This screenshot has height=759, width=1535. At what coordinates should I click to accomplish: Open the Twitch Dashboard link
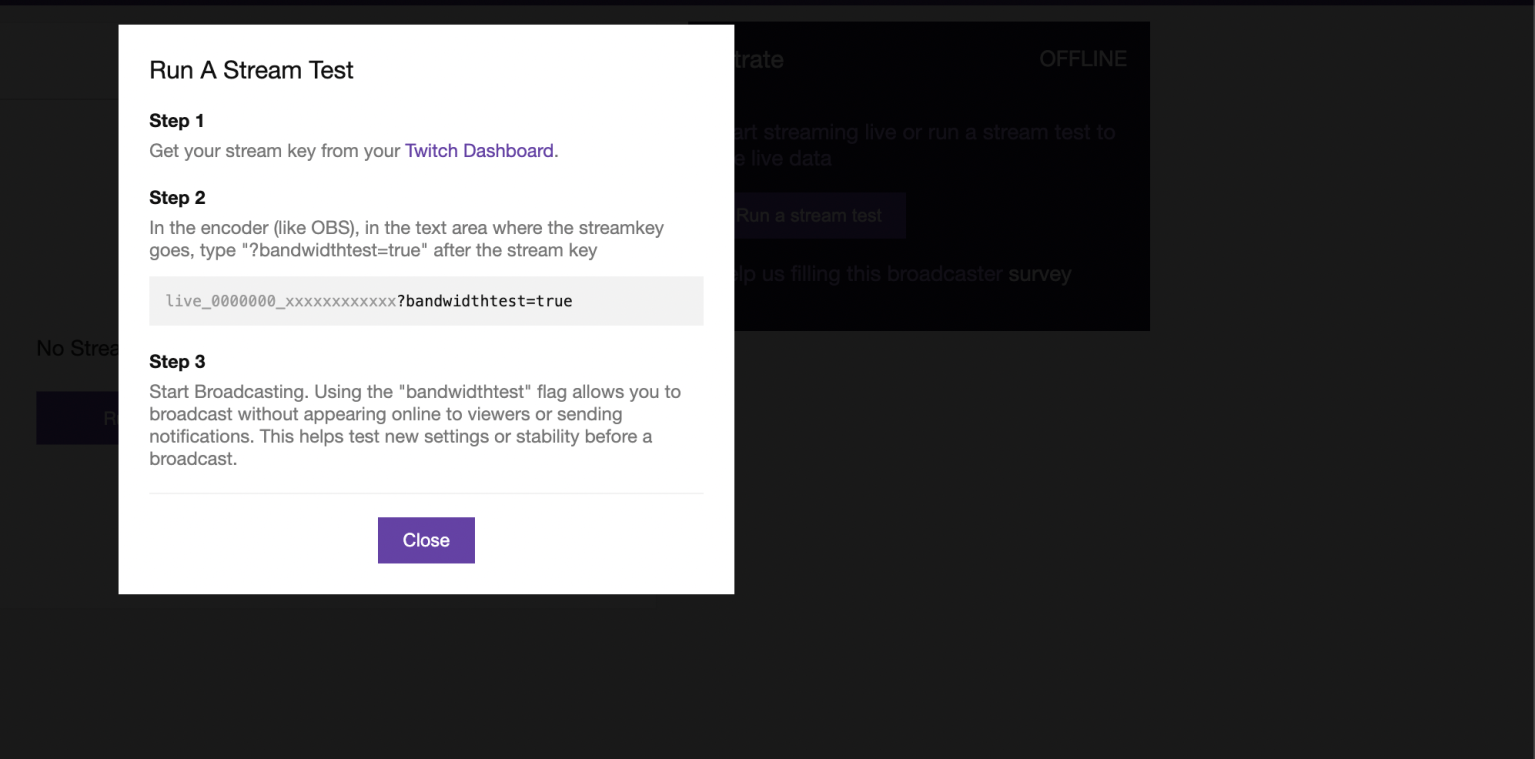click(479, 151)
